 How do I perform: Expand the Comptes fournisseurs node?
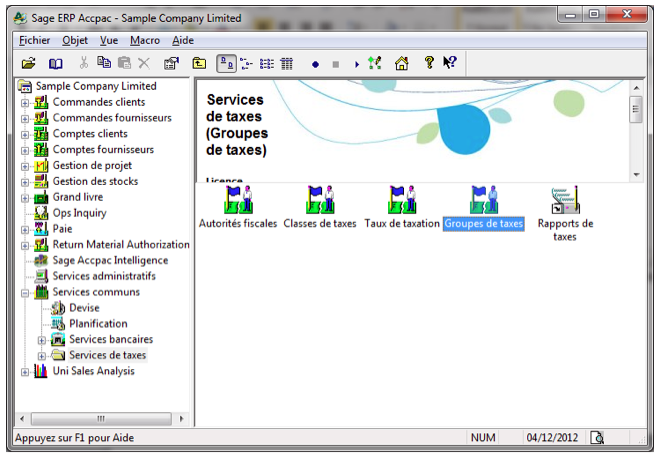pos(25,150)
